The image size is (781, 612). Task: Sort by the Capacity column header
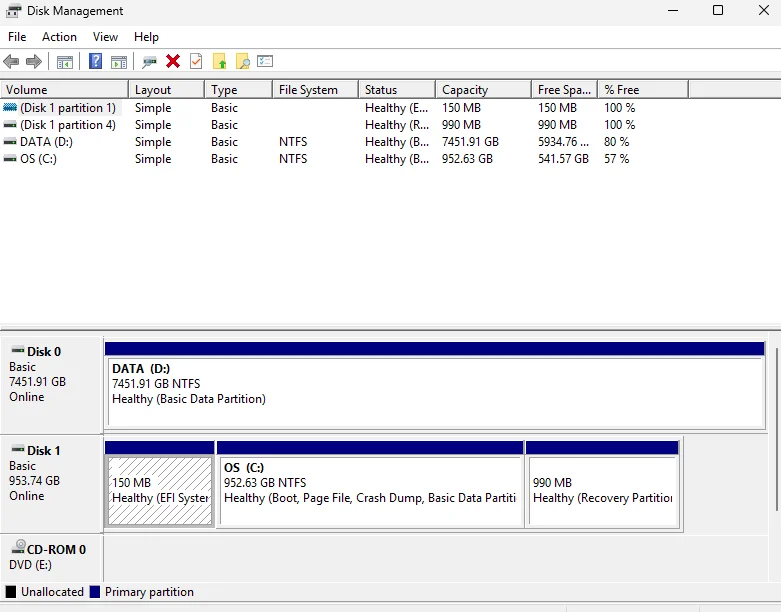tap(484, 90)
